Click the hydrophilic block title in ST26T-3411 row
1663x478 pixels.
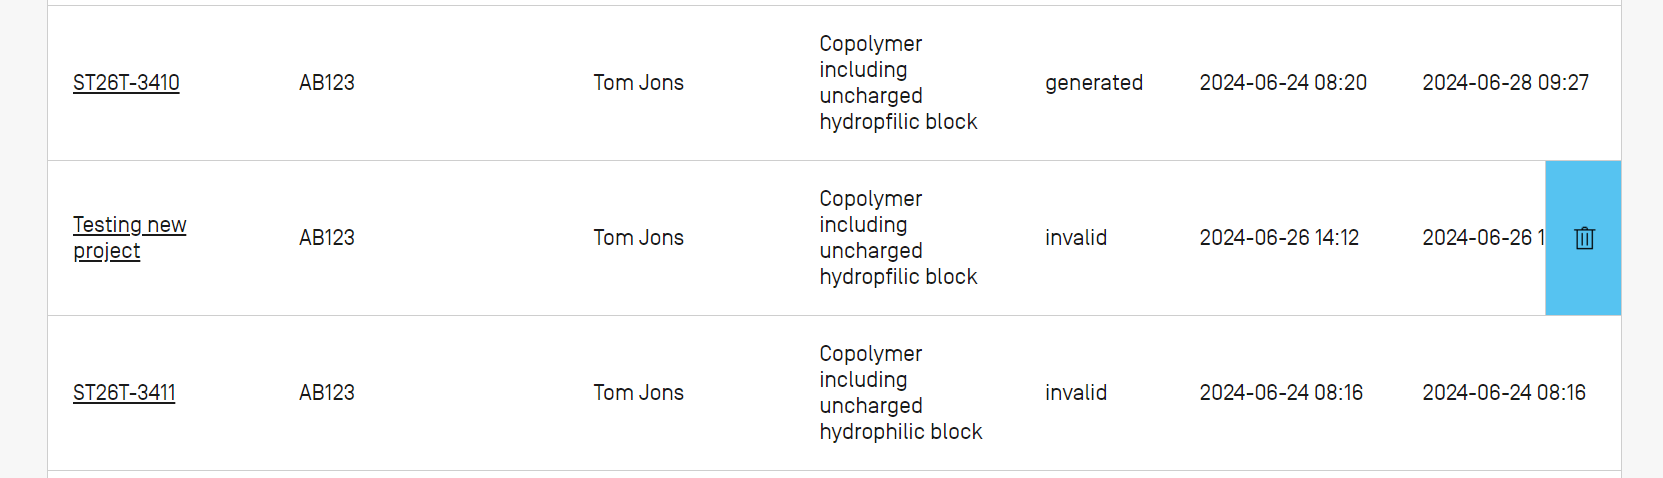pyautogui.click(x=900, y=393)
